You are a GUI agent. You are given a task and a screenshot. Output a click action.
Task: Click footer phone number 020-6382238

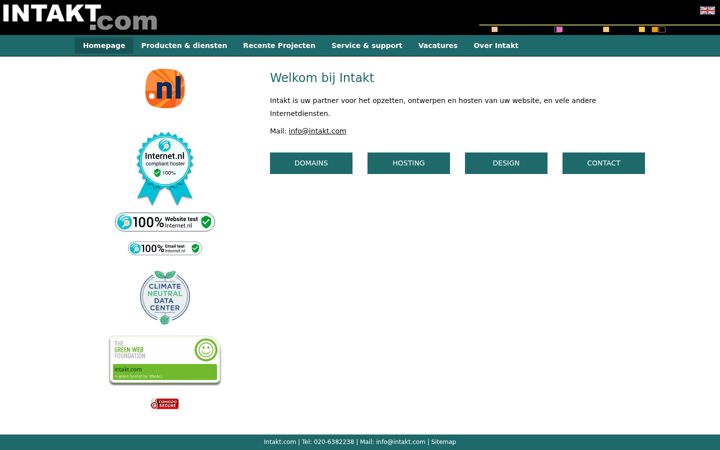[x=334, y=442]
